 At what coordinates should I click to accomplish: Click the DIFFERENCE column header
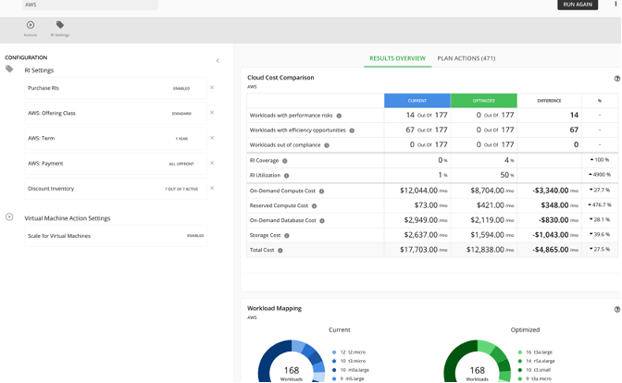(549, 101)
